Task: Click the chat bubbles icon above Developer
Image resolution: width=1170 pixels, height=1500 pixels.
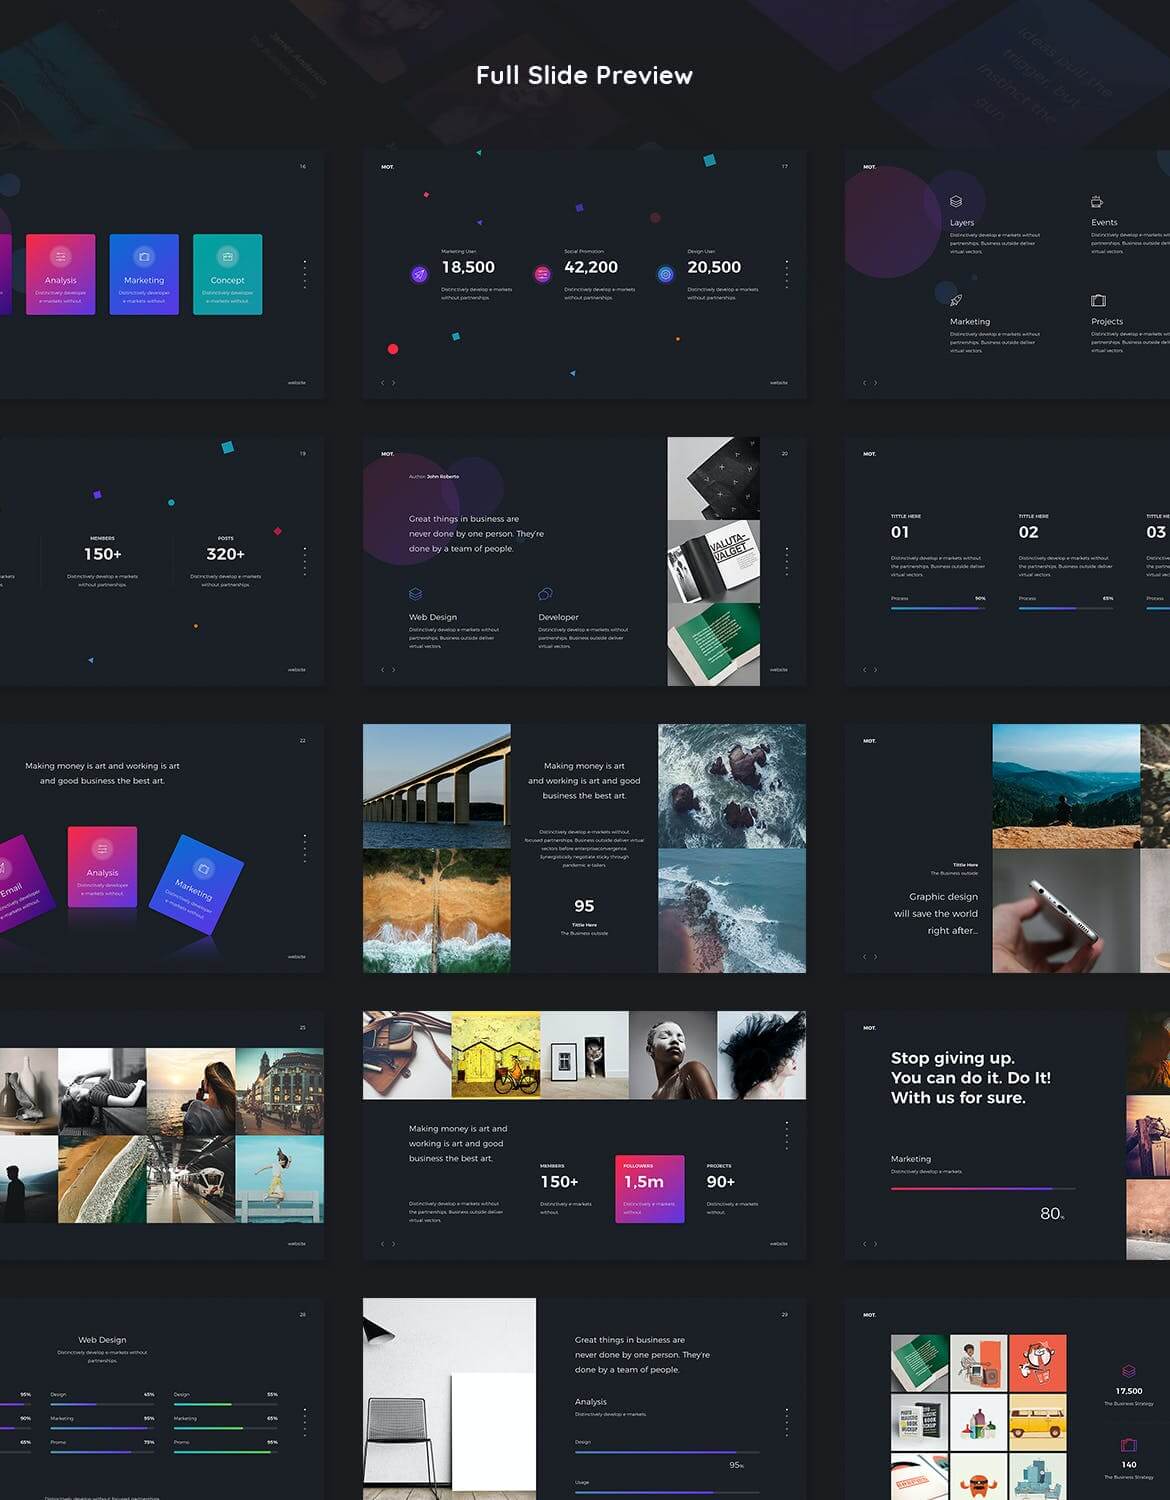Action: pos(545,594)
